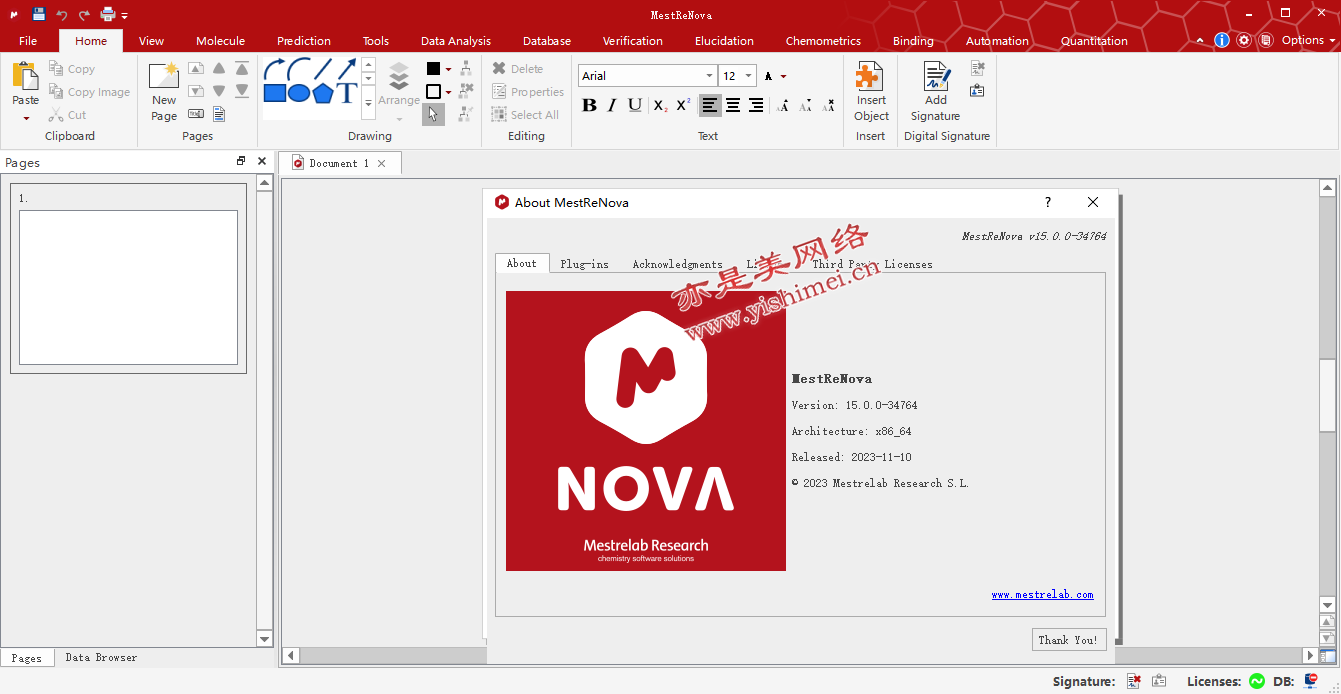Click the Save icon in quick access toolbar
The height and width of the screenshot is (694, 1341).
point(38,14)
